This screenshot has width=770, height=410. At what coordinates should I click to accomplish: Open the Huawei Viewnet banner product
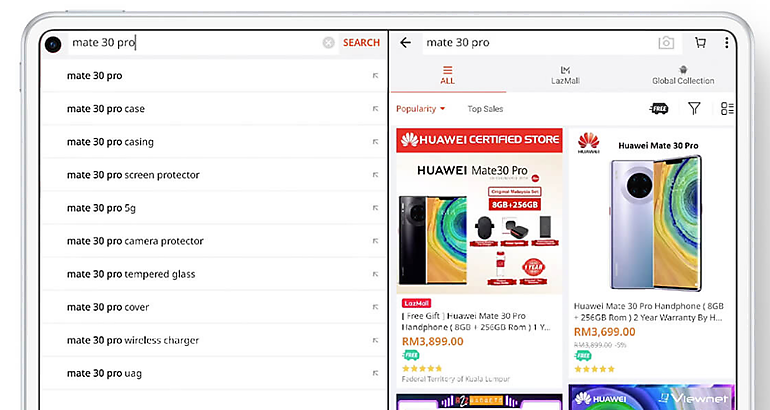(x=651, y=397)
